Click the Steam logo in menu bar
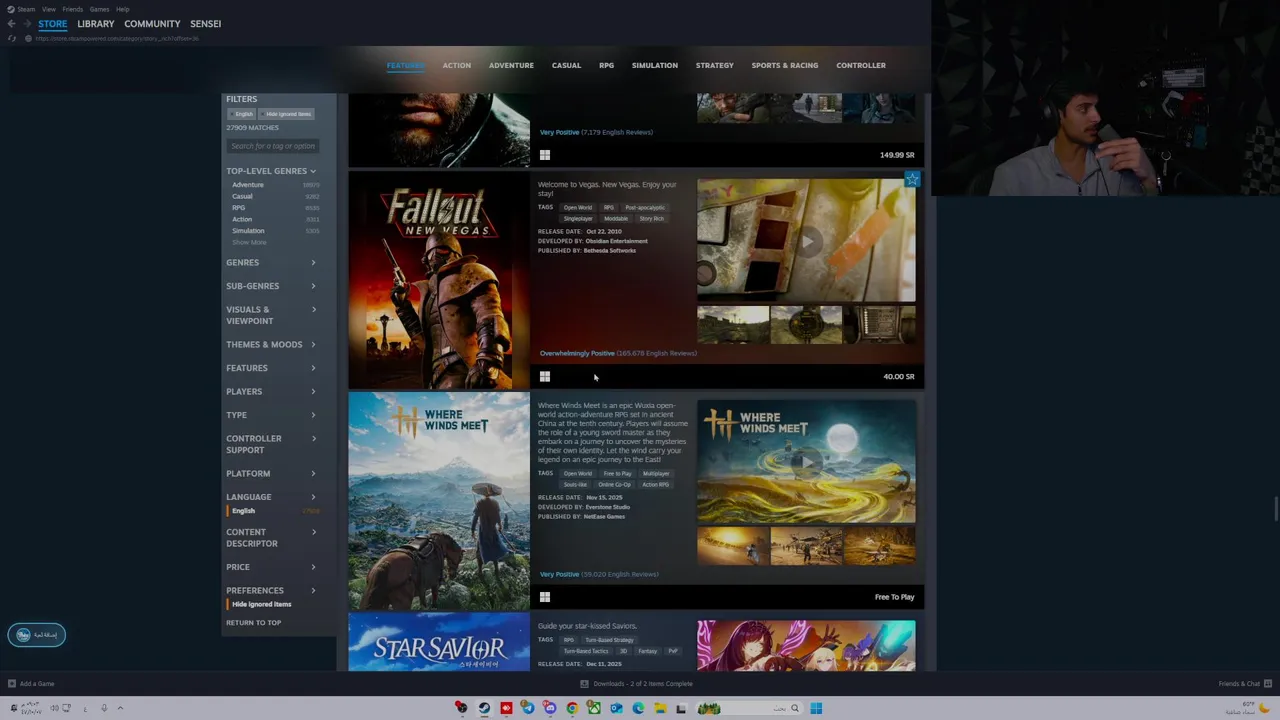The width and height of the screenshot is (1280, 720). pyautogui.click(x=12, y=9)
